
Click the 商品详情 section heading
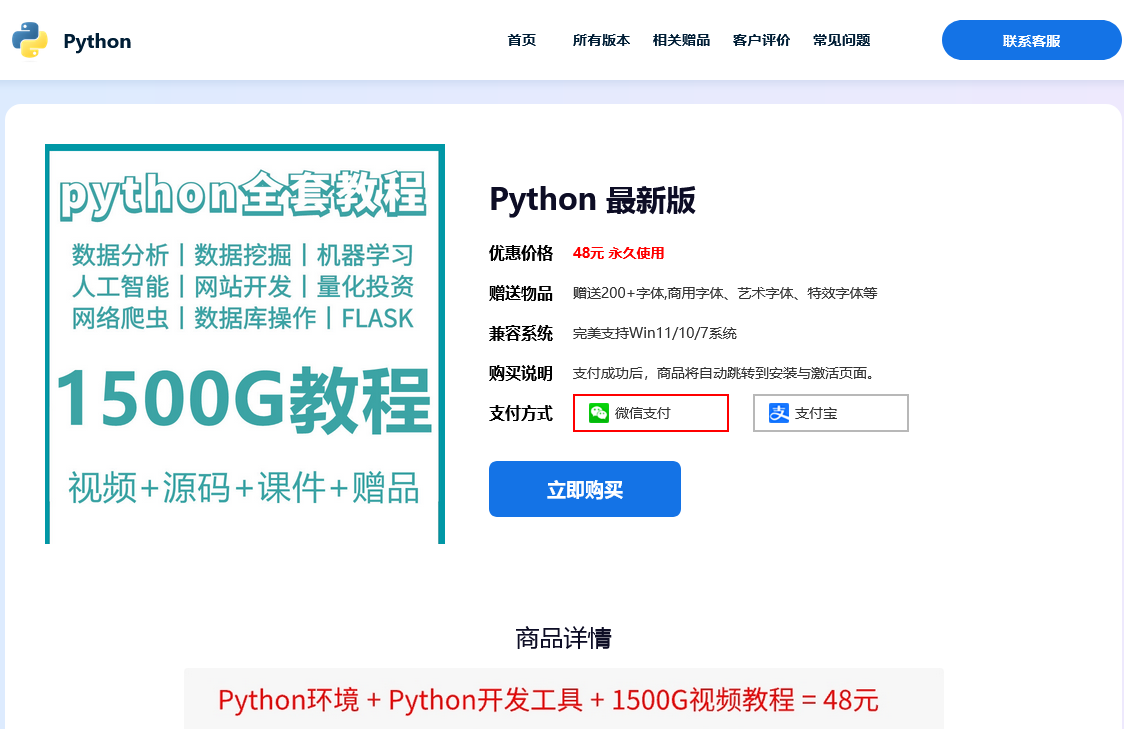[x=561, y=637]
